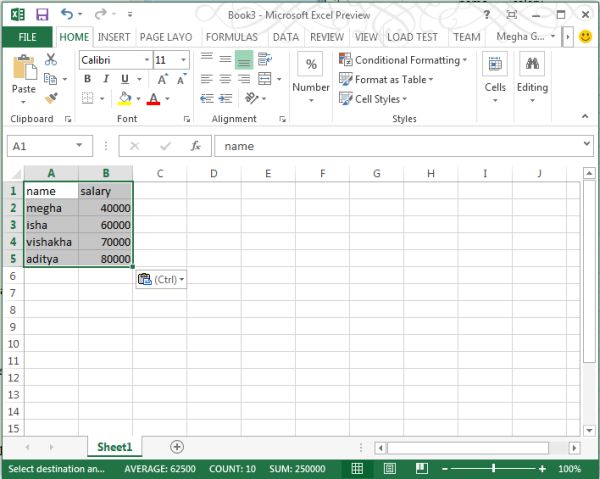600x479 pixels.
Task: Click the Save icon in quick access toolbar
Action: coord(41,15)
